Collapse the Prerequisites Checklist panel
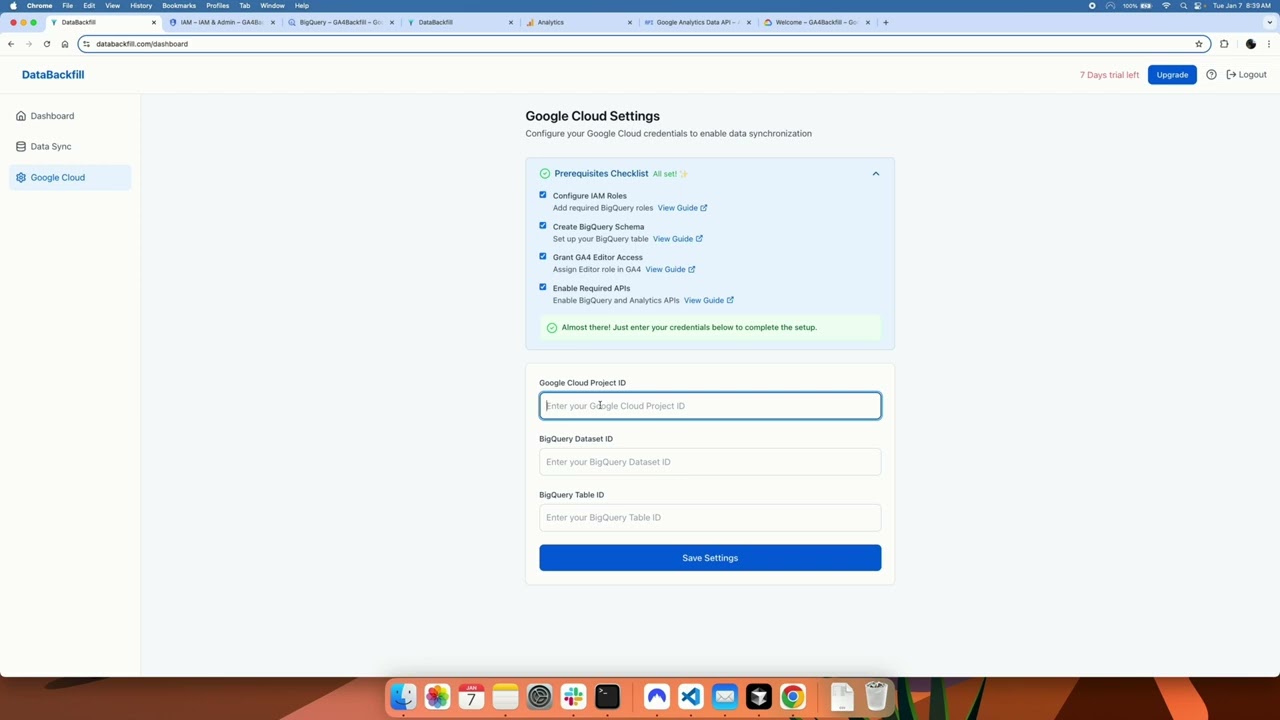This screenshot has height=720, width=1280. point(875,174)
